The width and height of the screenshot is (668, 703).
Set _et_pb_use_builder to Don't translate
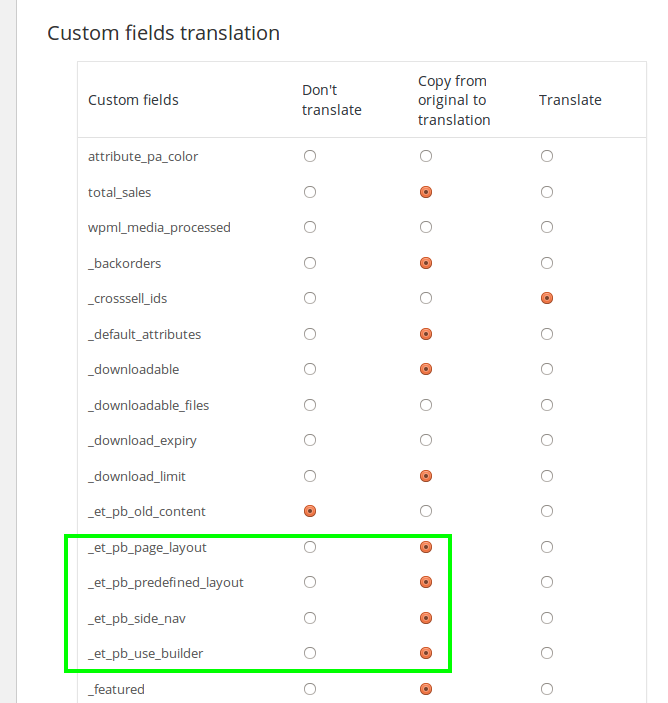[310, 653]
